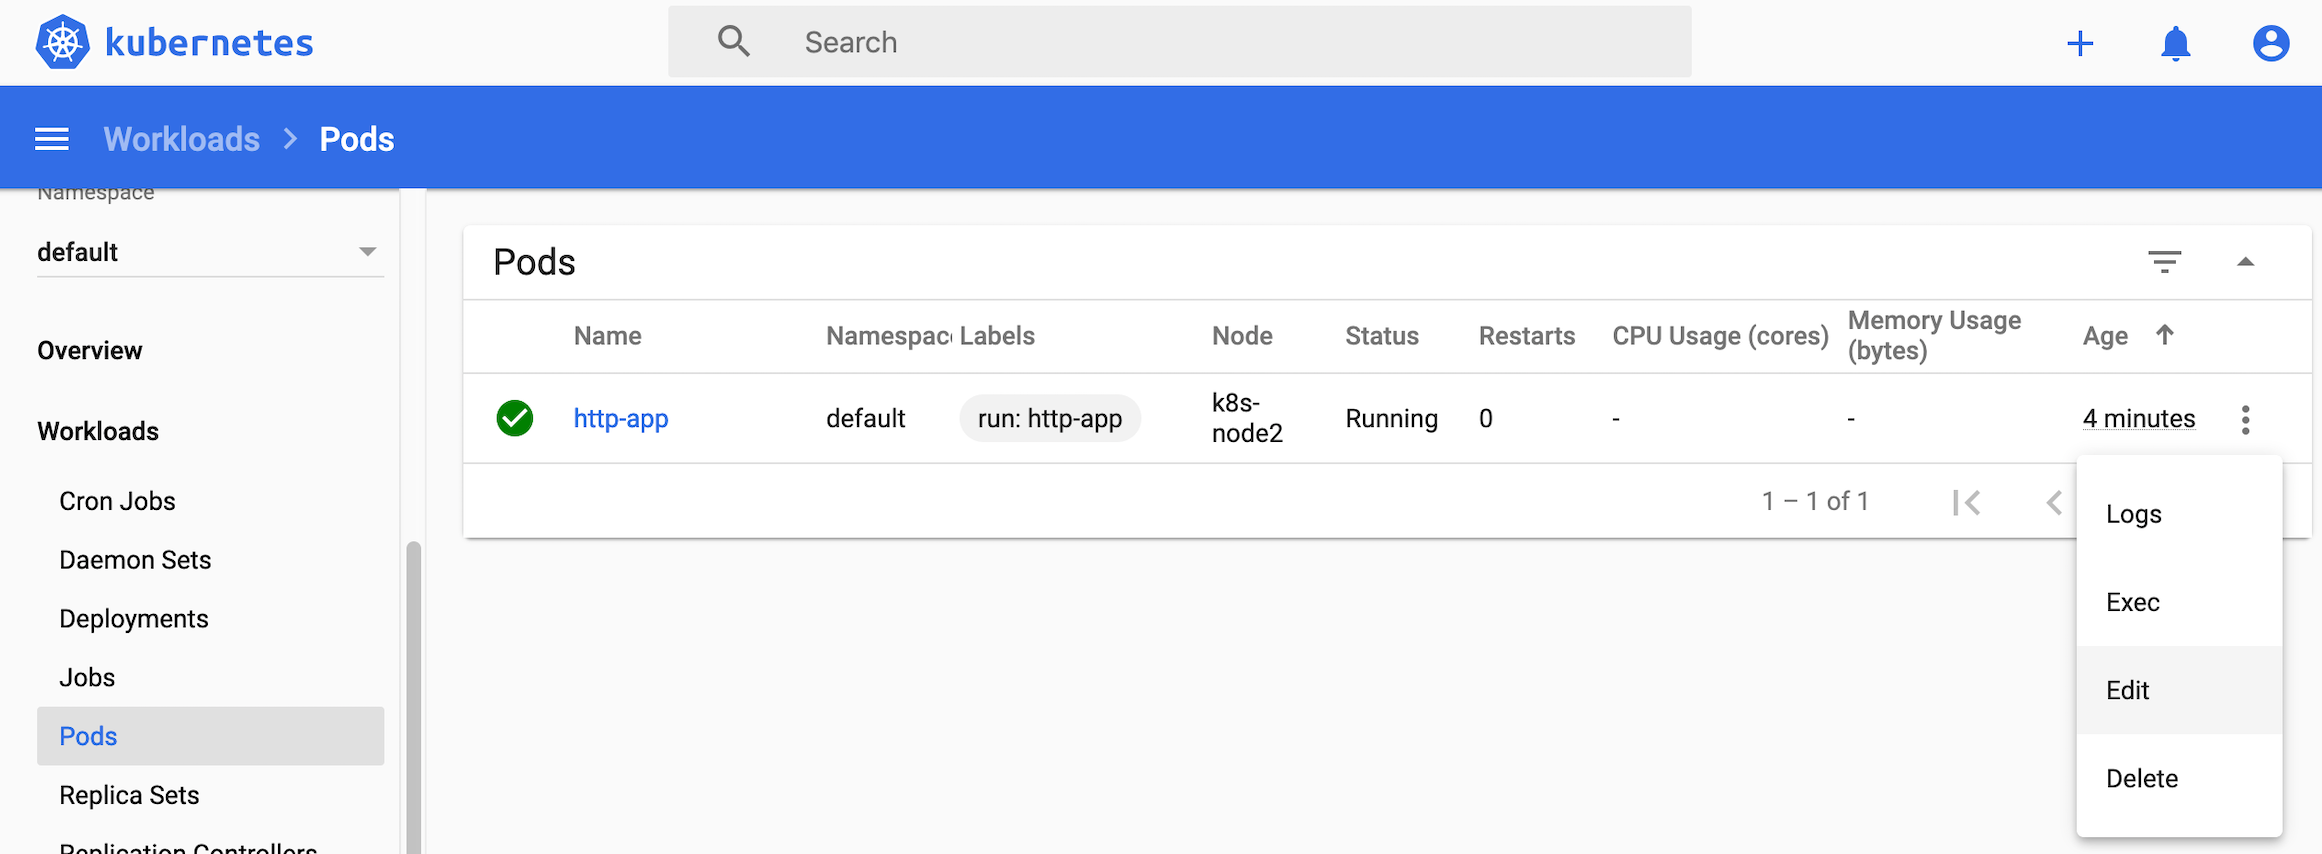
Task: Click the Search input field
Action: [x=1200, y=42]
